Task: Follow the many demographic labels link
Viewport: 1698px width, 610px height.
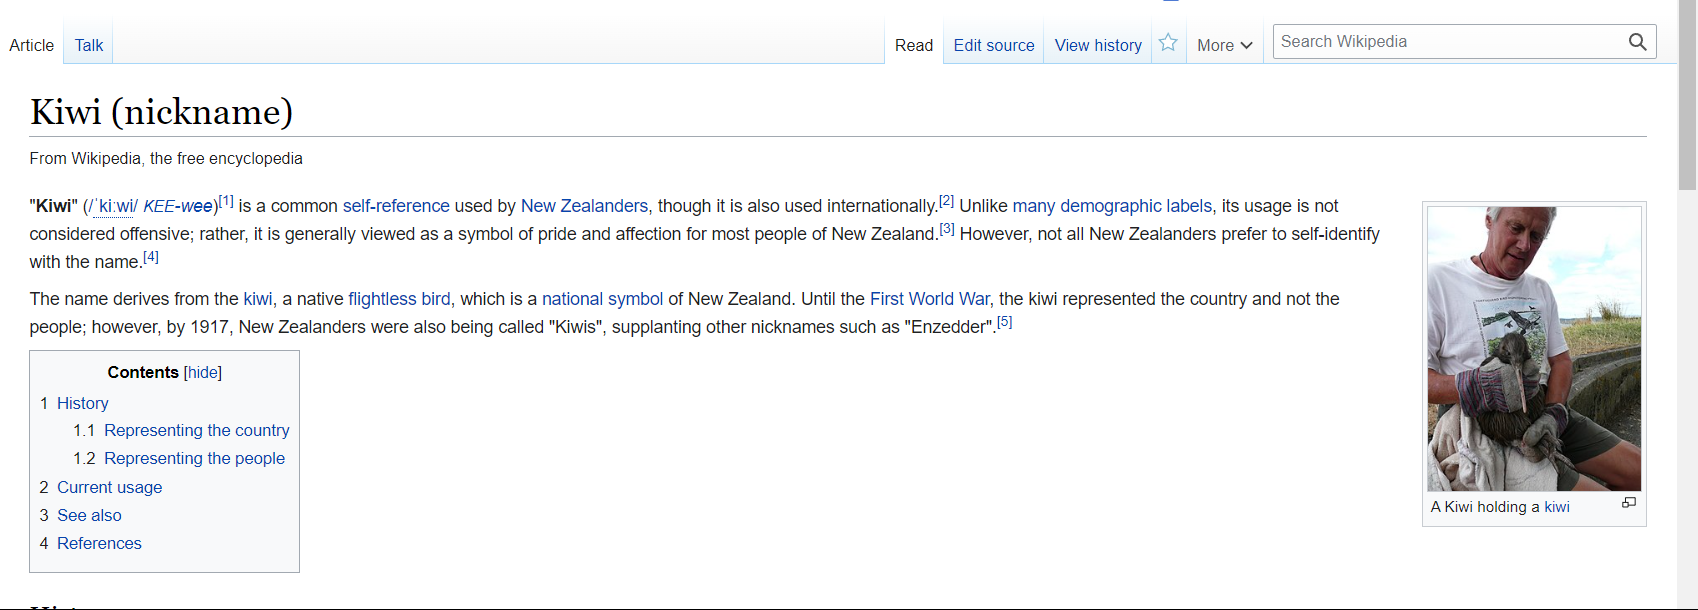Action: click(1112, 206)
